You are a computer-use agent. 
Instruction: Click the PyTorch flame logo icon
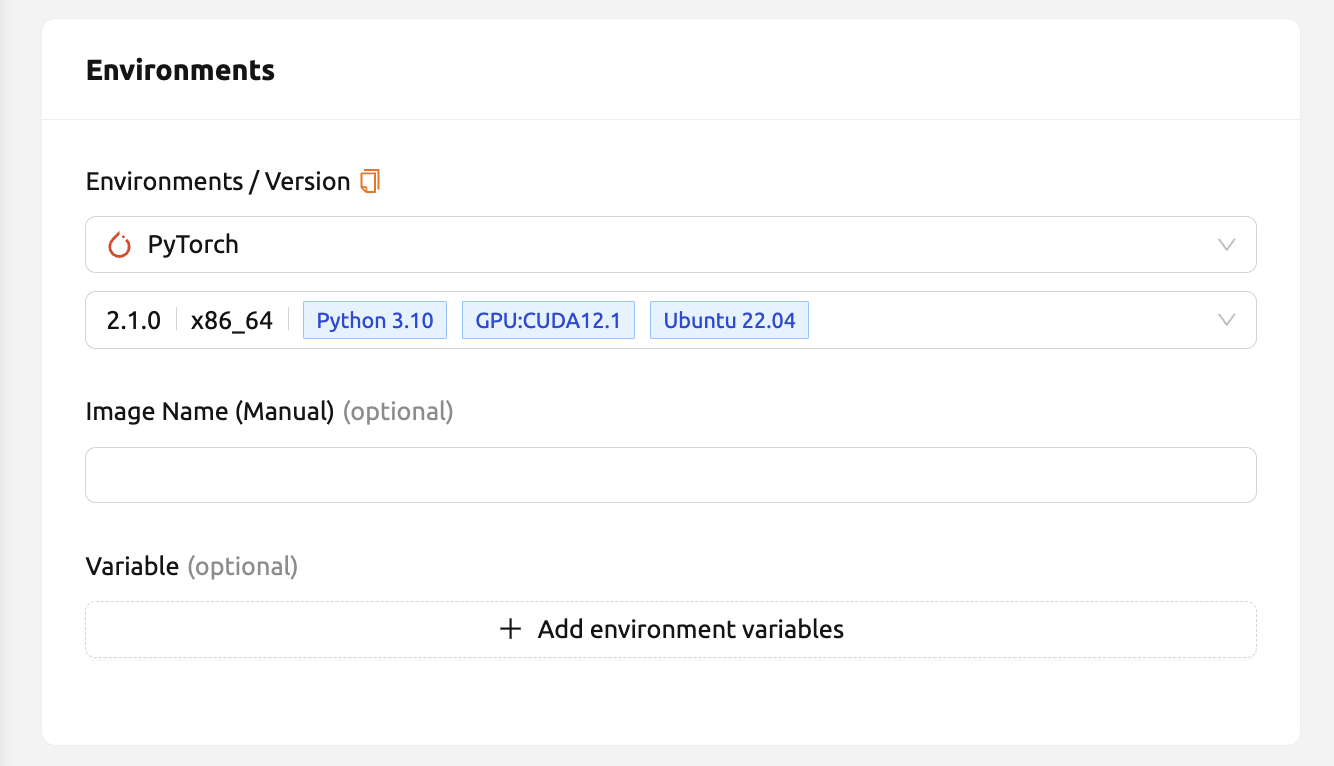(x=119, y=245)
